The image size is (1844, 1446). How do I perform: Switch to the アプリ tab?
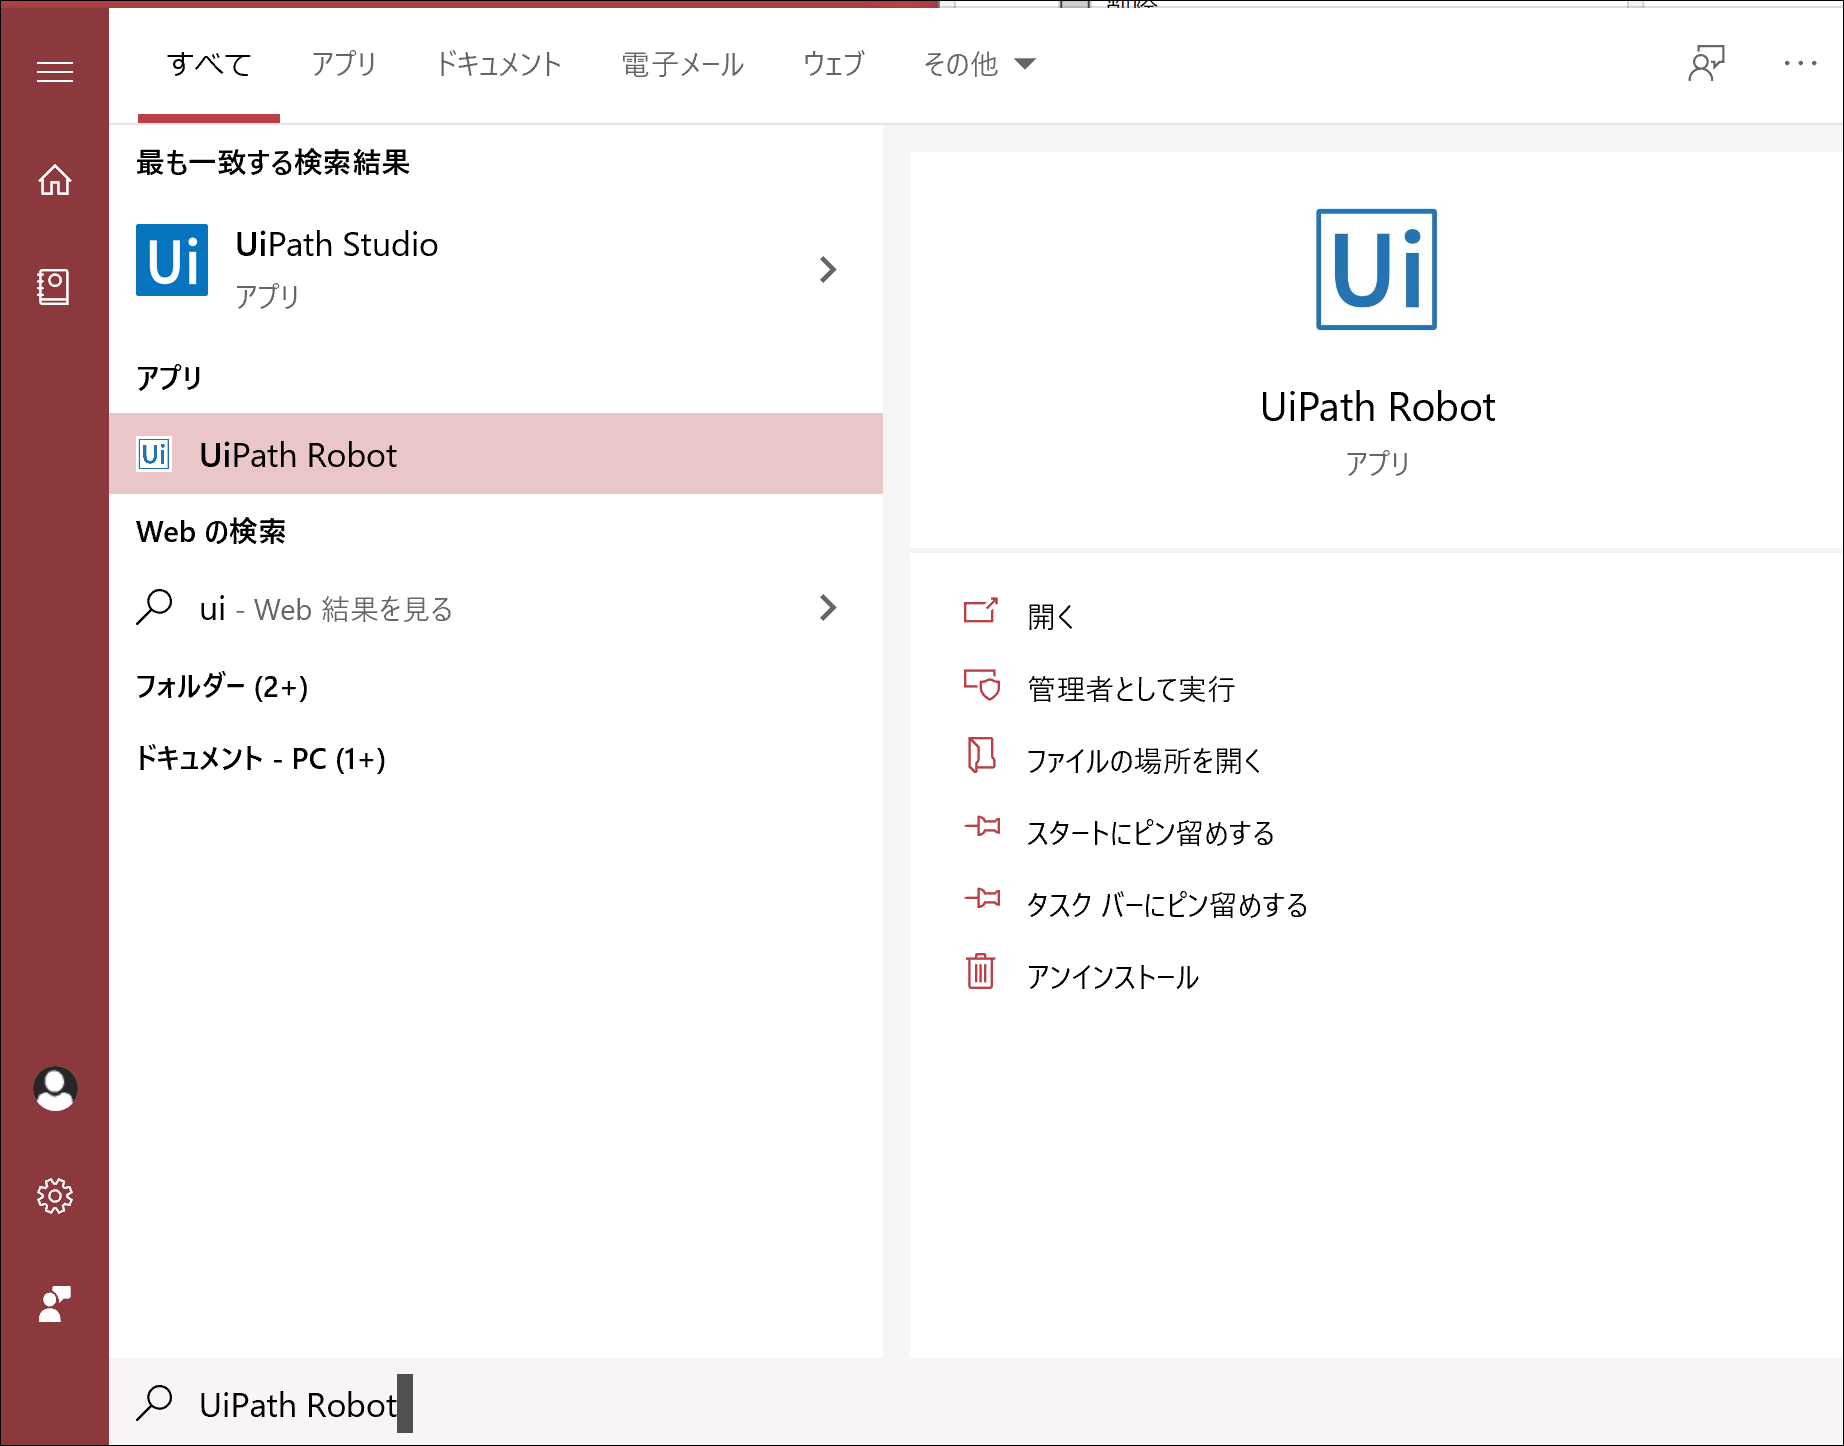343,64
